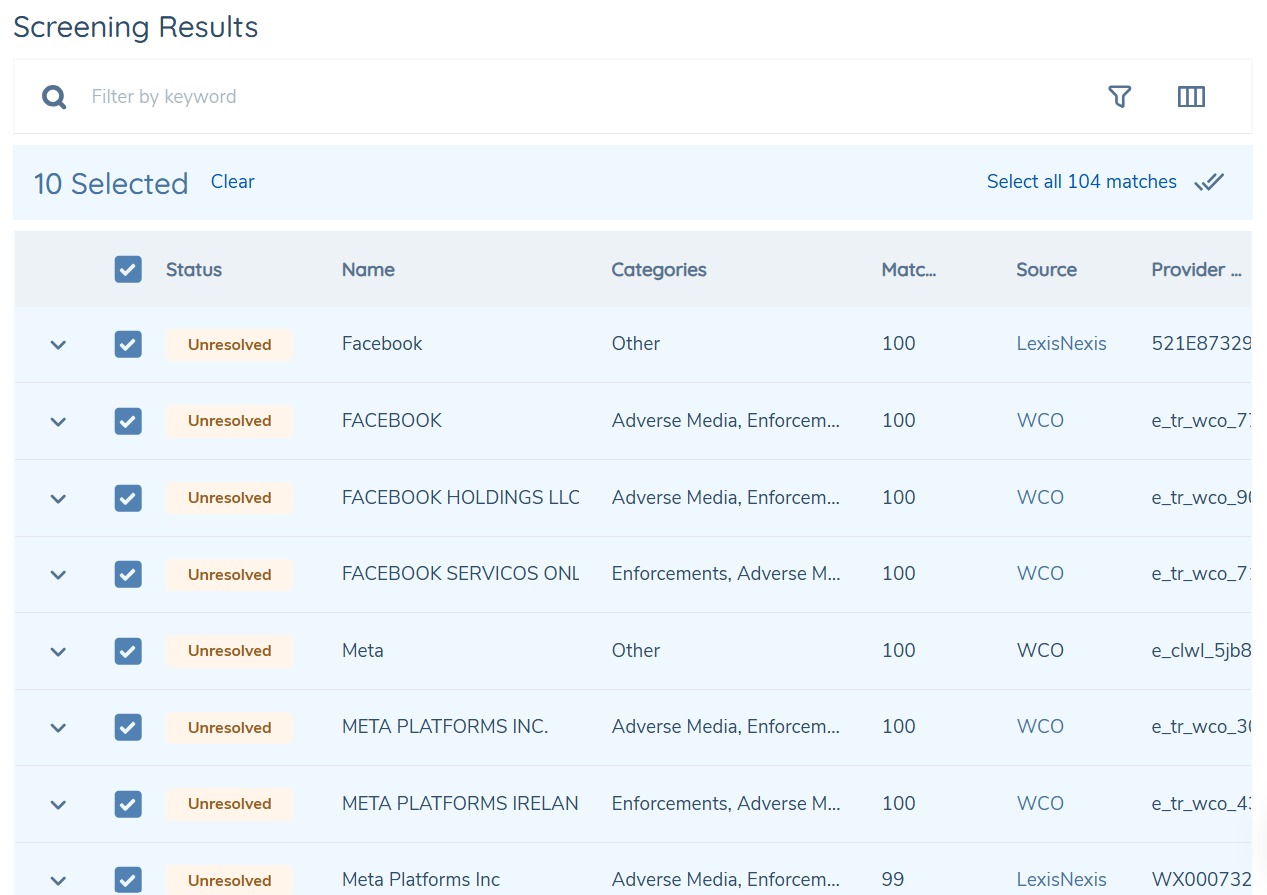Image resolution: width=1267 pixels, height=895 pixels.
Task: Uncheck the header select-all checkbox
Action: [x=128, y=269]
